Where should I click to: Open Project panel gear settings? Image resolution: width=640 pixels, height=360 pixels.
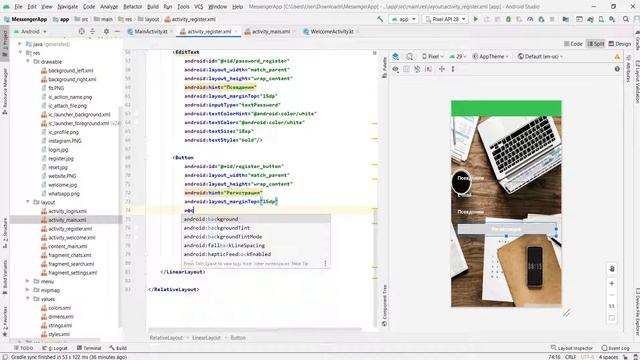(x=106, y=31)
